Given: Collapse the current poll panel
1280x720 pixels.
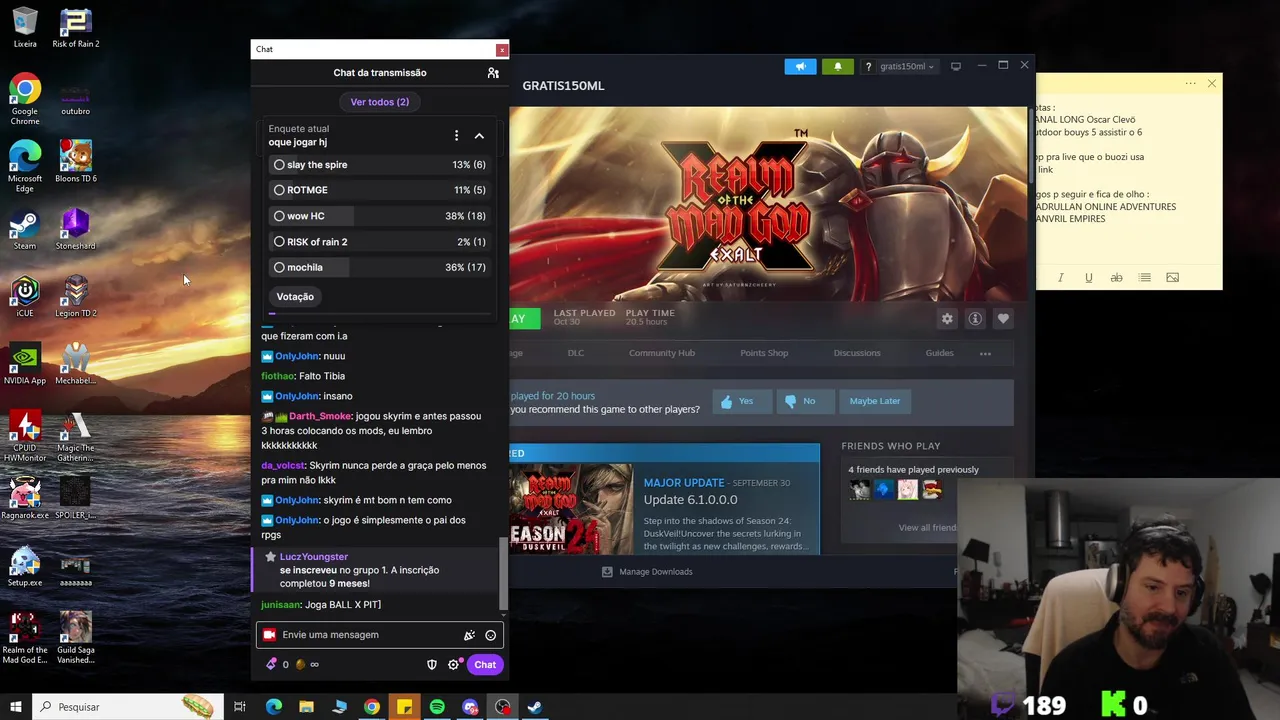Looking at the screenshot, I should tap(479, 136).
